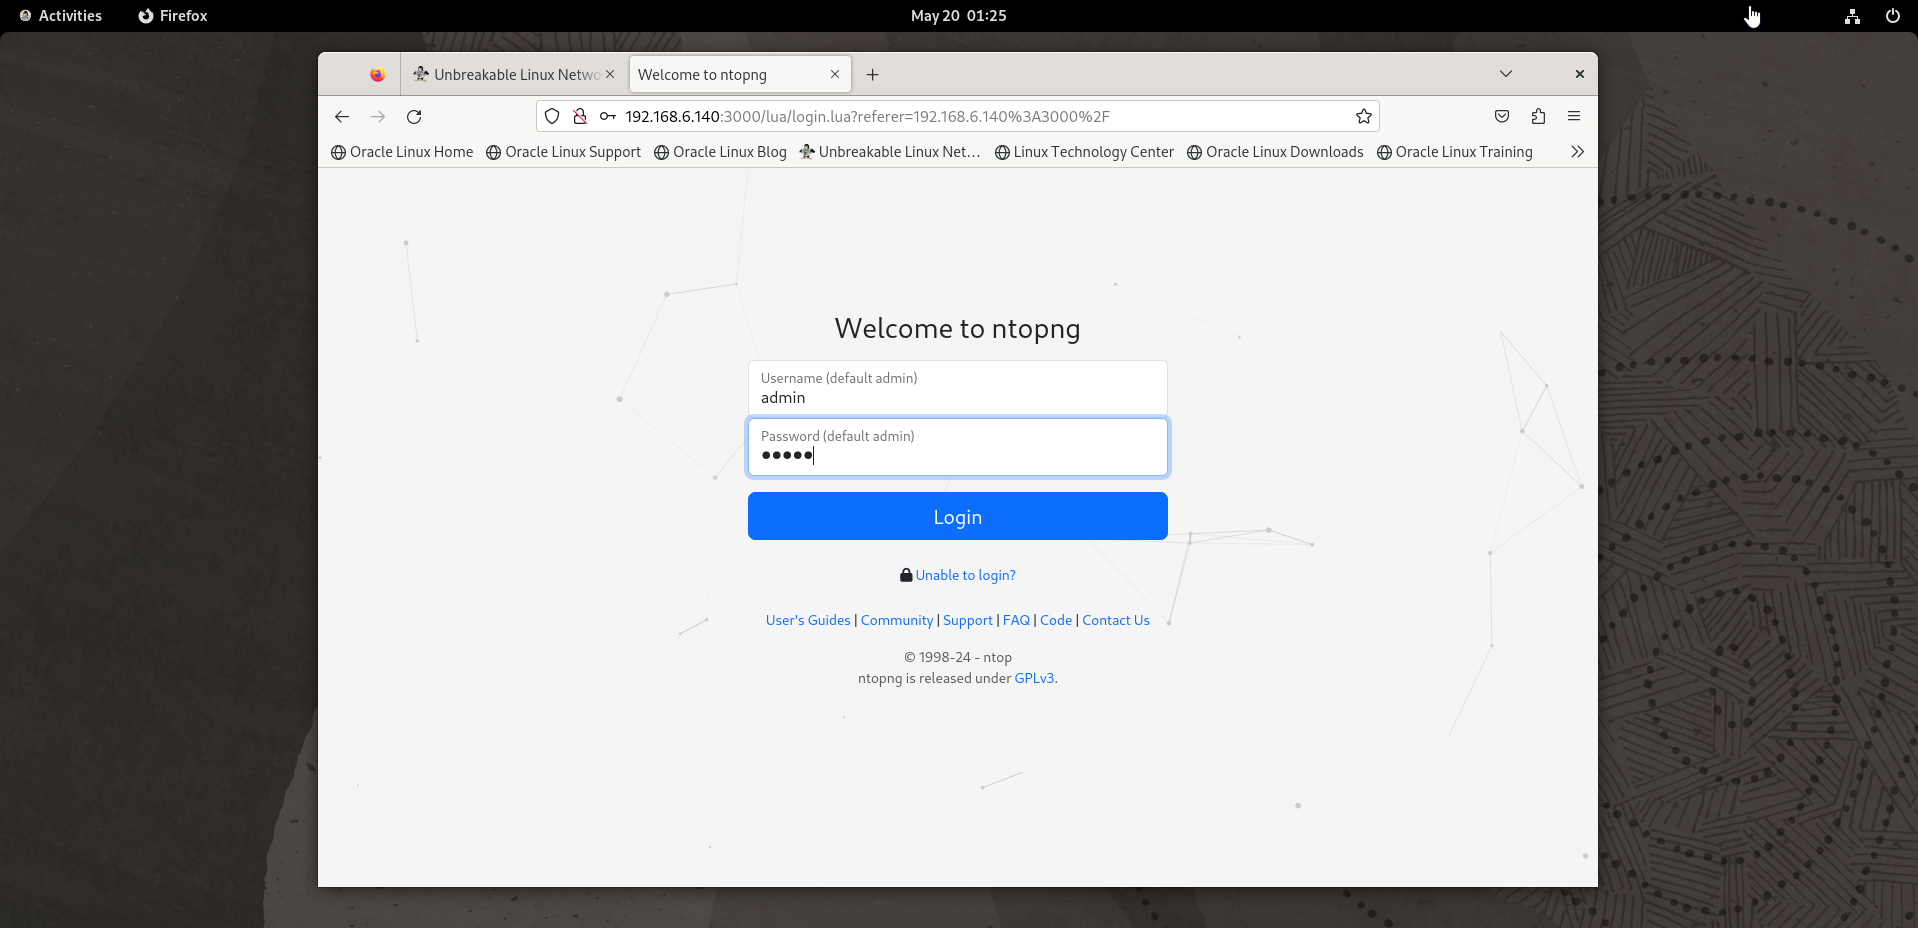
Task: Open the tracking protection shield icon
Action: (x=552, y=117)
